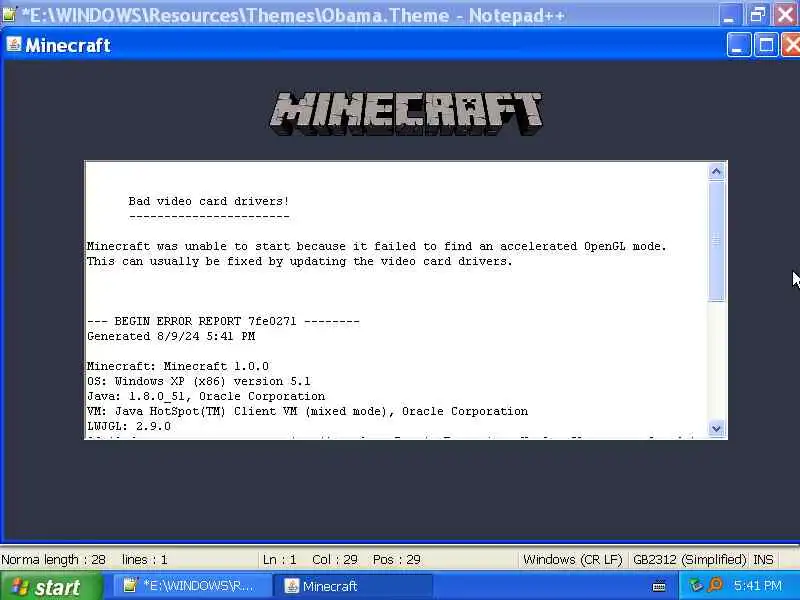Click 'GB2312 (Simplified)' encoding status entry
This screenshot has width=800, height=600.
pos(690,560)
